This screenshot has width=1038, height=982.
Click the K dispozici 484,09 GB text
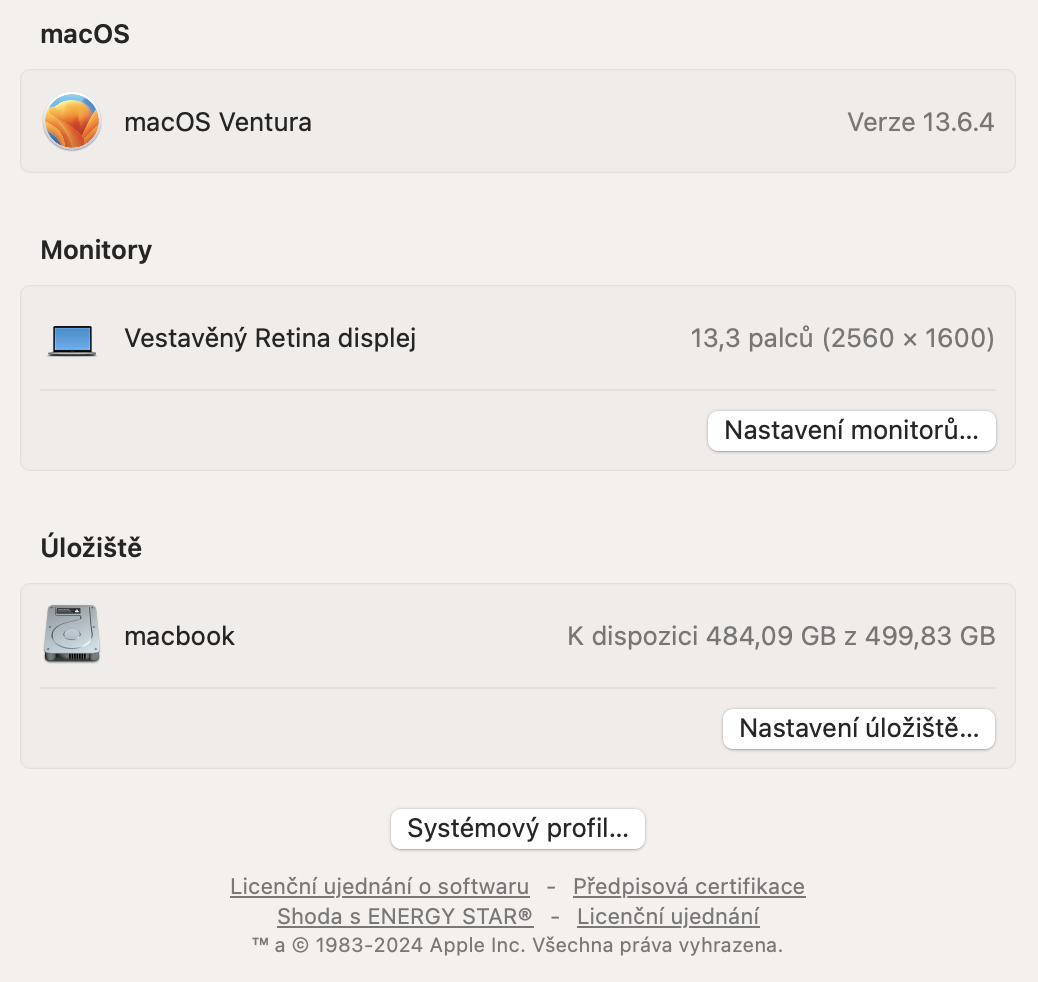pos(780,636)
